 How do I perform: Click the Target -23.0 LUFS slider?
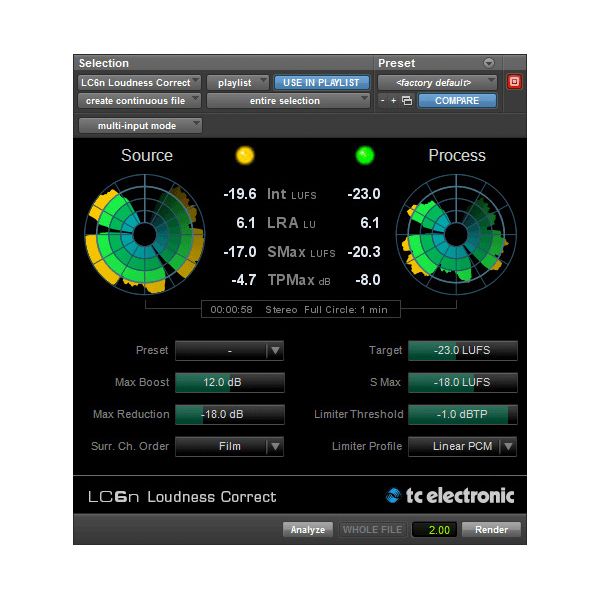(463, 351)
